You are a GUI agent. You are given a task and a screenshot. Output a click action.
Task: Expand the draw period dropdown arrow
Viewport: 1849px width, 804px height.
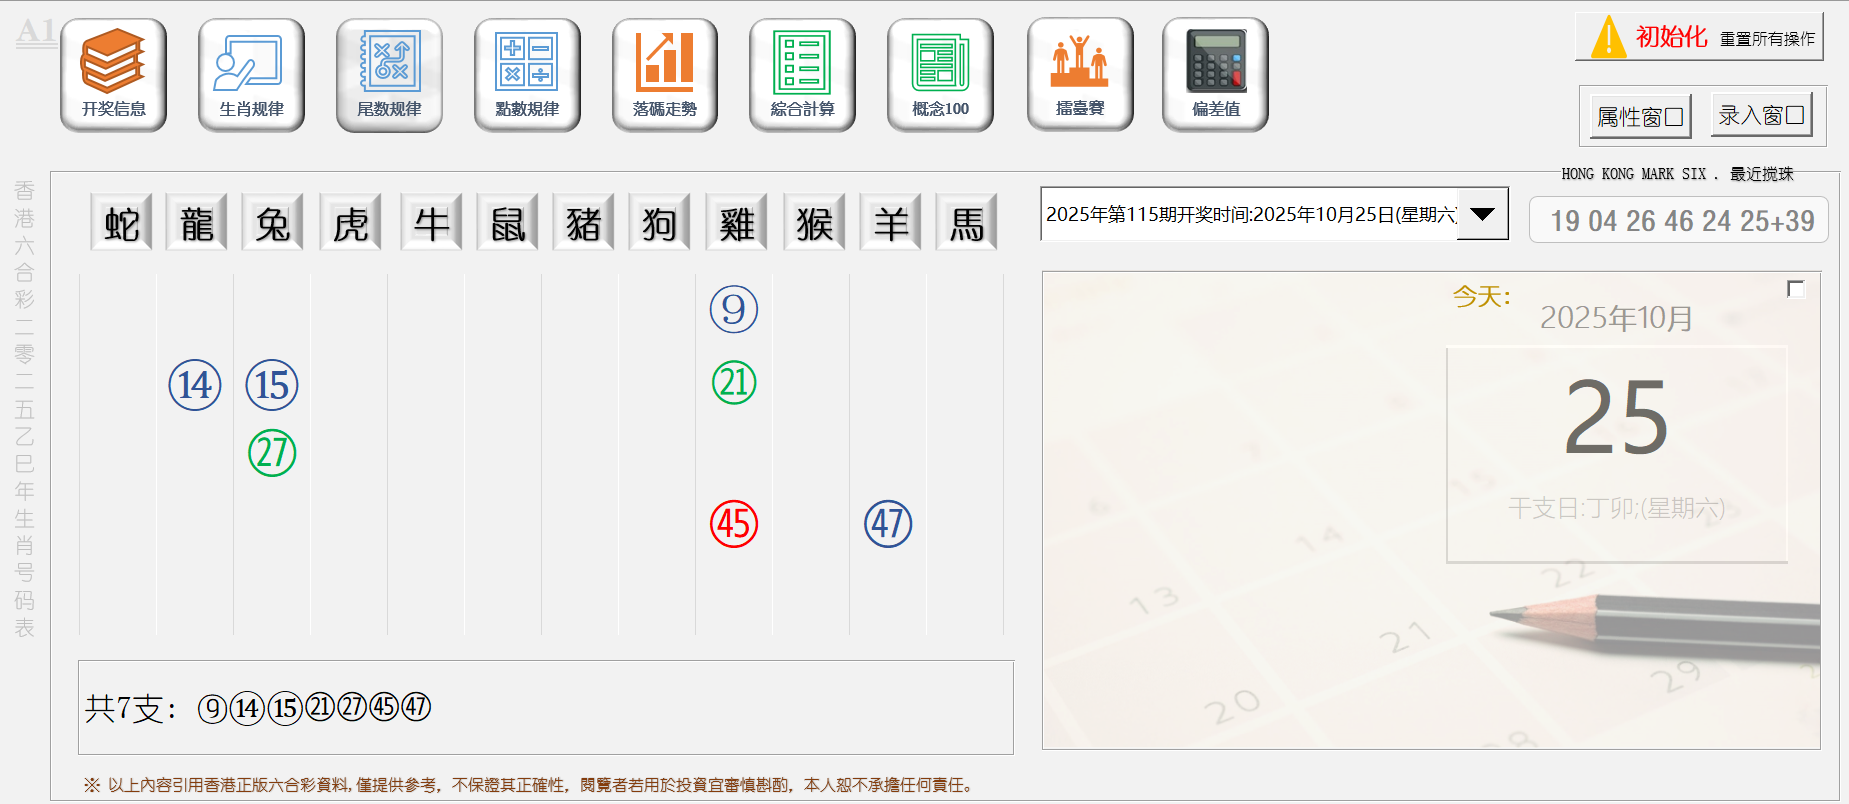1482,214
